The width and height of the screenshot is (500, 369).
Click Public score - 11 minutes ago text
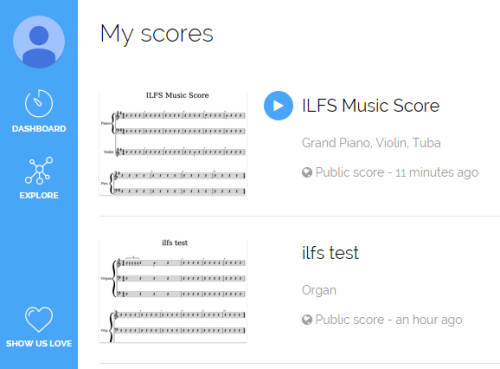pos(397,172)
